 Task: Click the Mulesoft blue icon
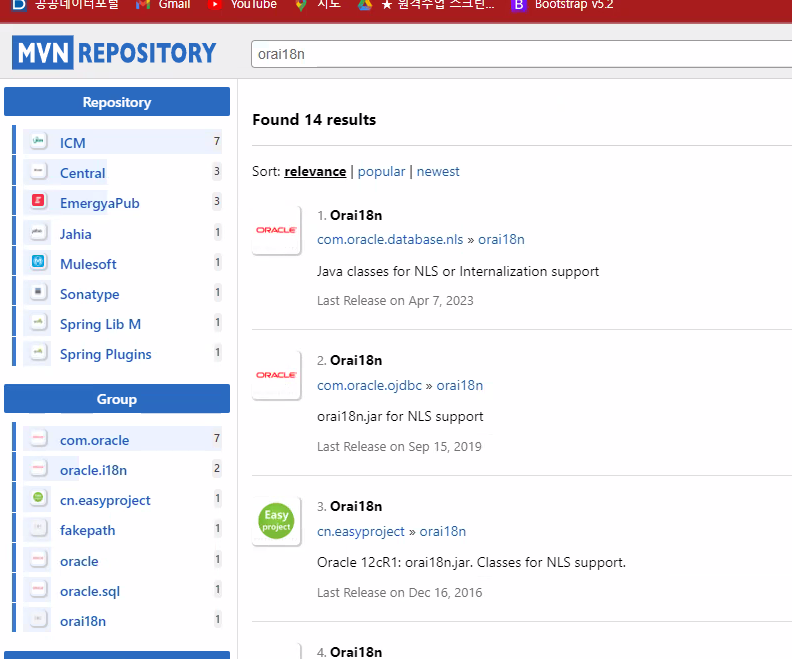pyautogui.click(x=38, y=262)
